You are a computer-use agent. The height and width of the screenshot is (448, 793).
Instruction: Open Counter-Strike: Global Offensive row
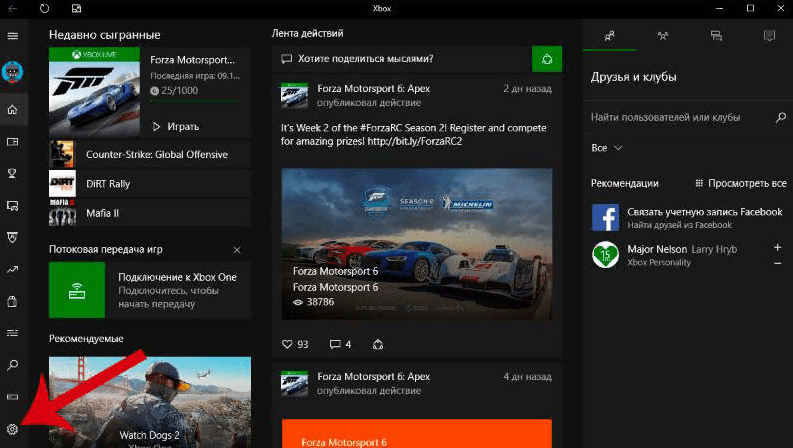(150, 154)
